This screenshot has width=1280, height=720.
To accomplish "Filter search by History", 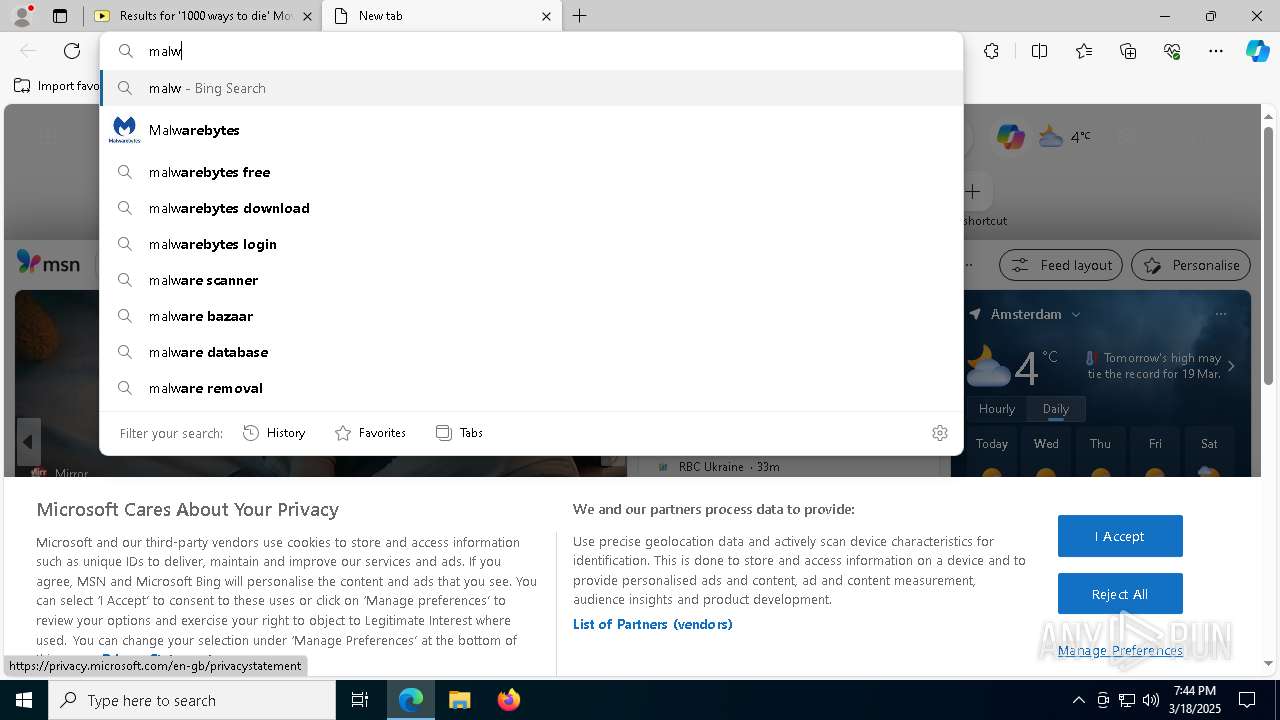I will 274,433.
